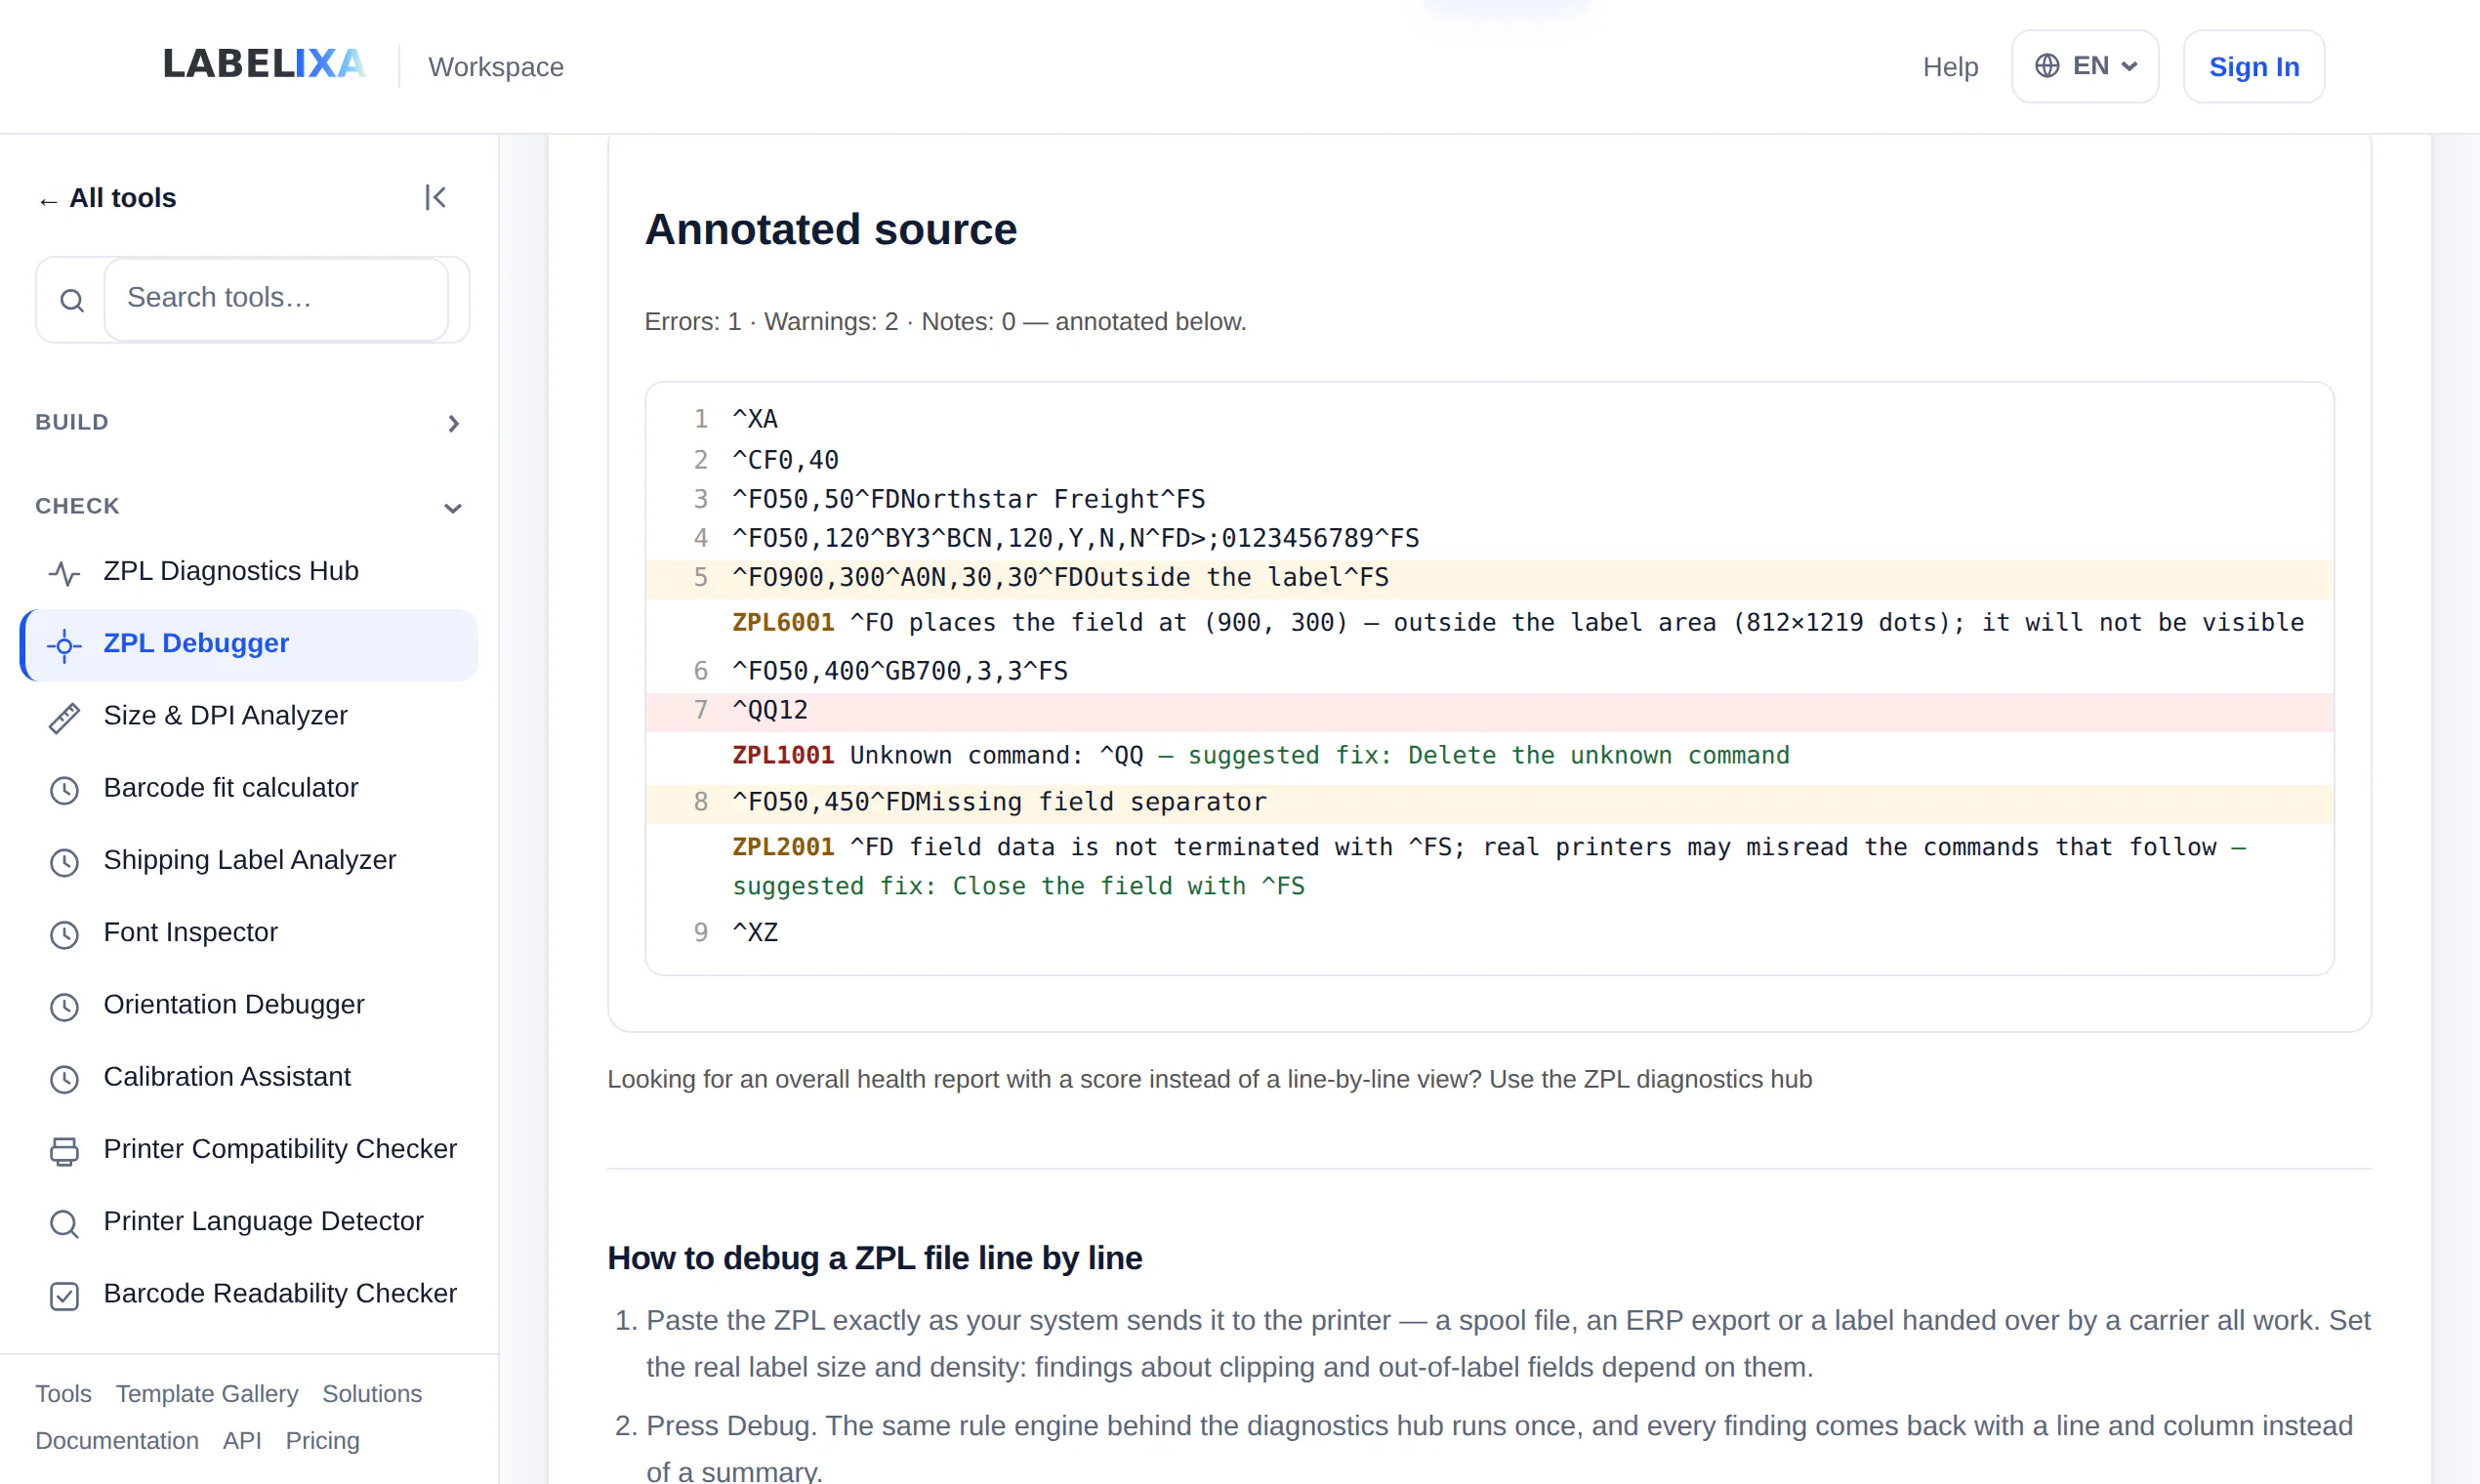This screenshot has width=2480, height=1484.
Task: Collapse the sidebar with the collapse icon
Action: (435, 197)
